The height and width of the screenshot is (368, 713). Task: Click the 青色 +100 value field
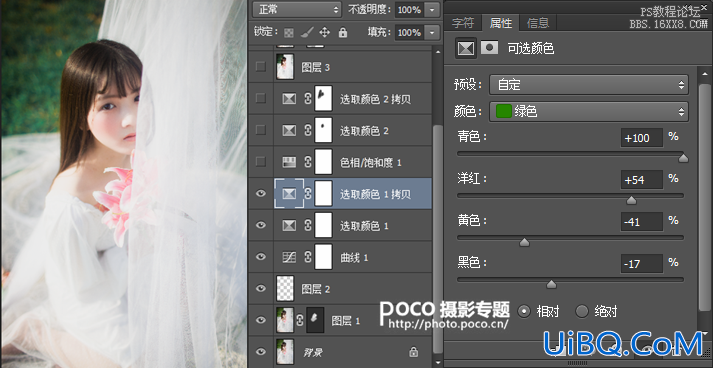click(x=642, y=138)
